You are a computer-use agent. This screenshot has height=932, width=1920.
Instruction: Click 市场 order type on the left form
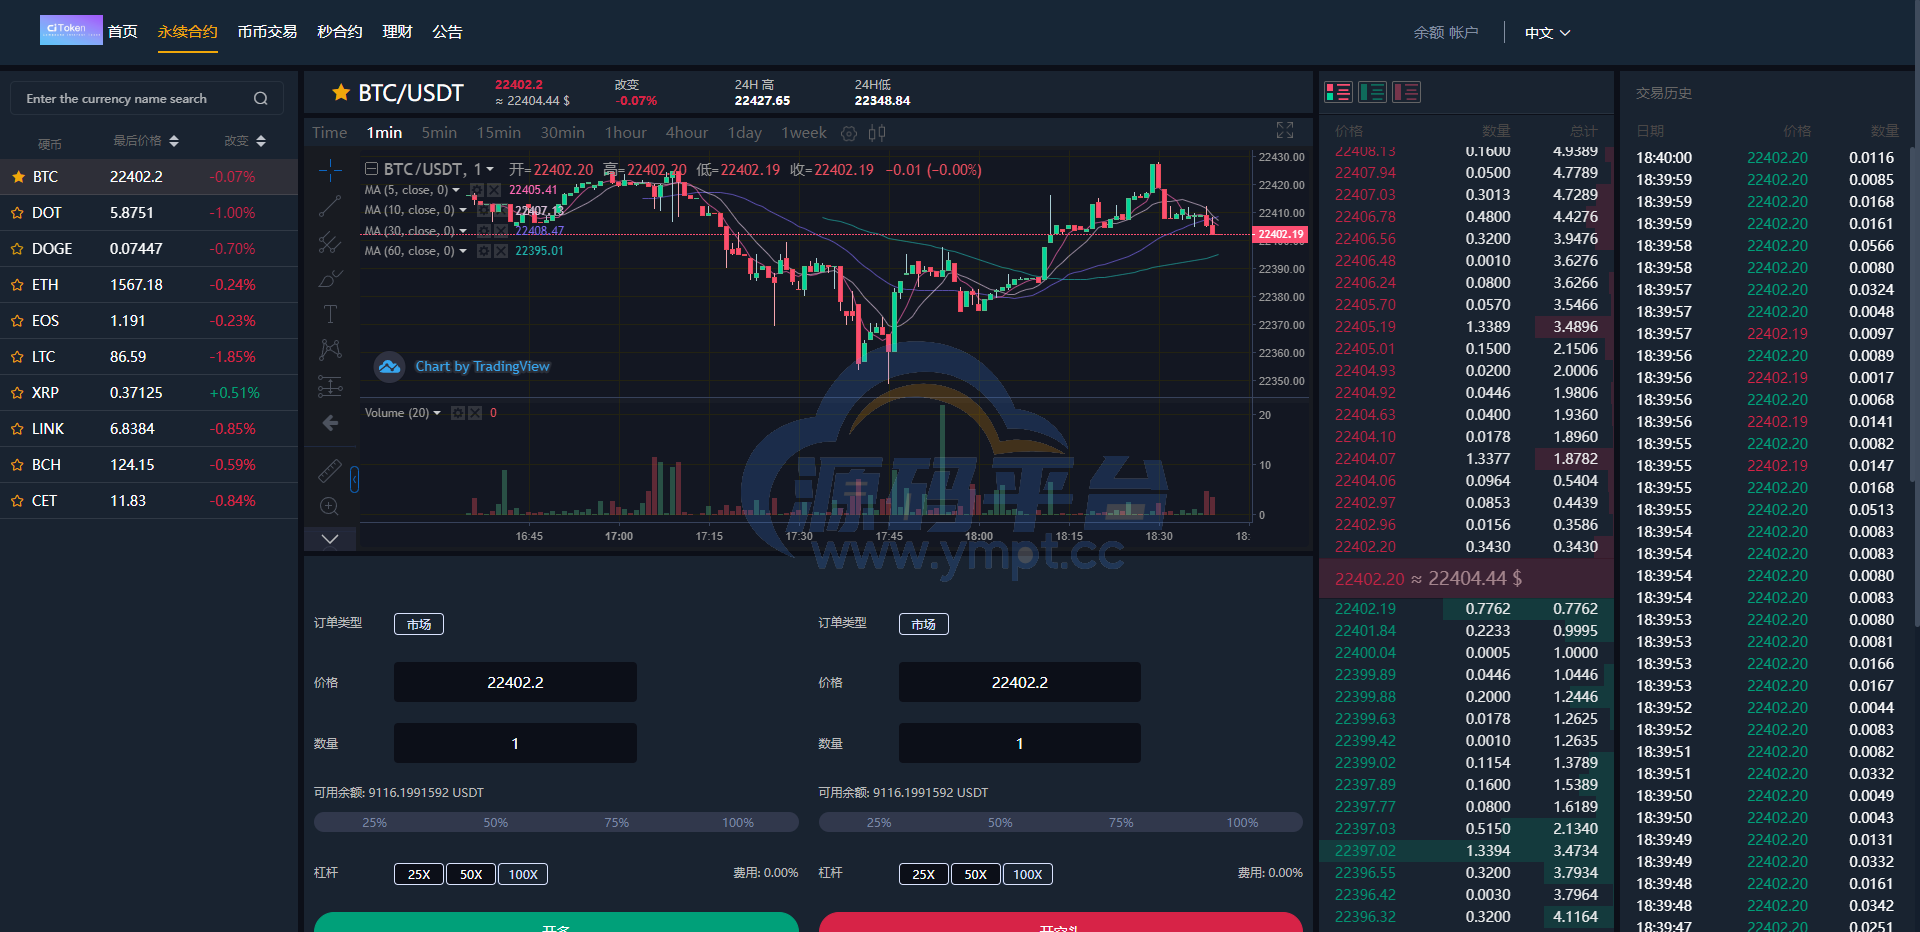(419, 624)
